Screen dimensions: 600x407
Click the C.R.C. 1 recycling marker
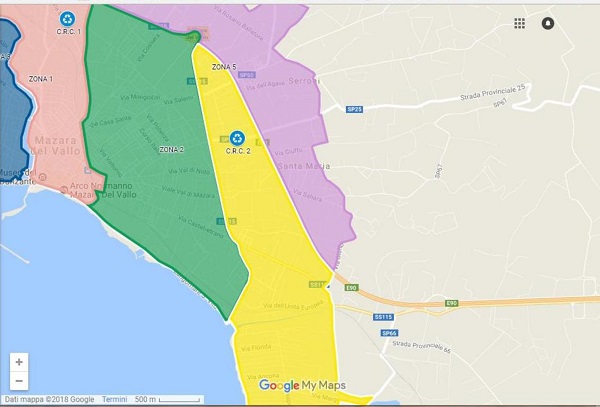point(67,18)
